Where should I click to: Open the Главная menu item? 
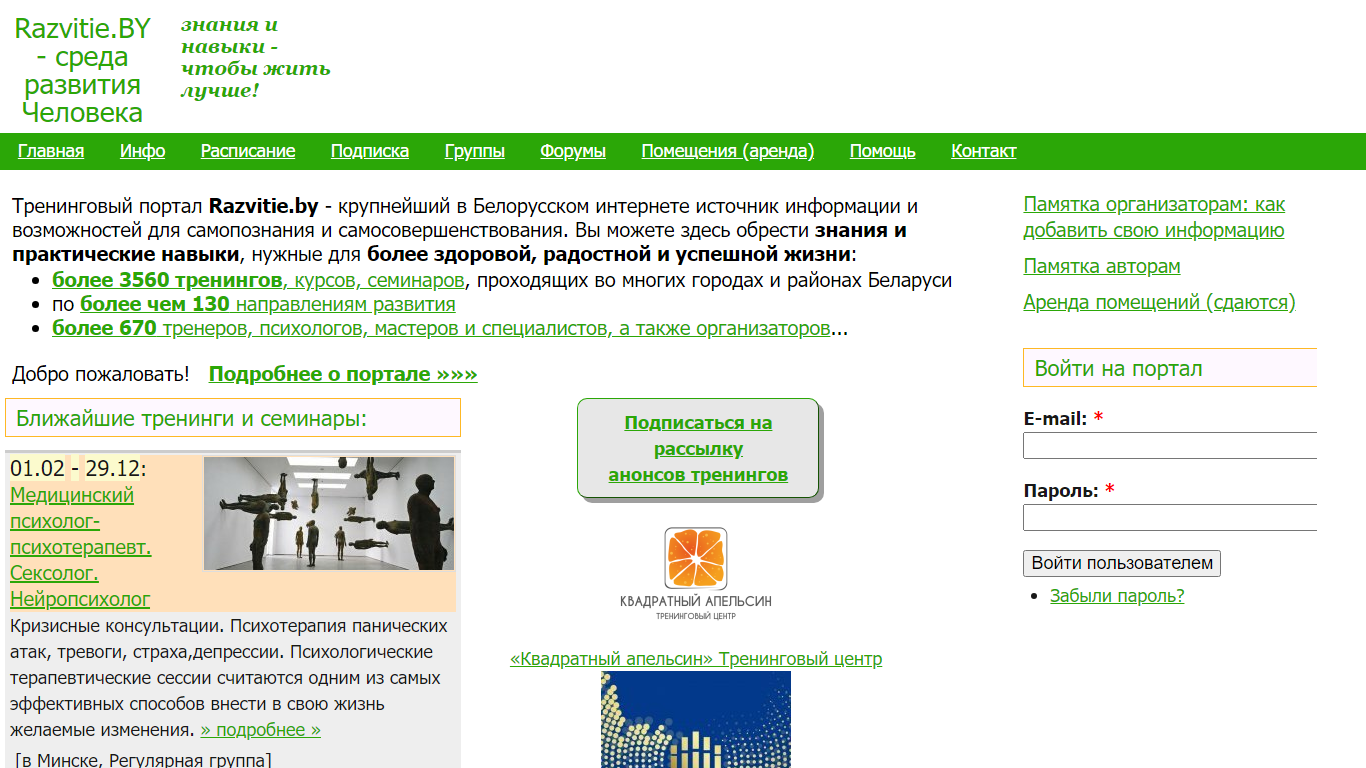51,151
